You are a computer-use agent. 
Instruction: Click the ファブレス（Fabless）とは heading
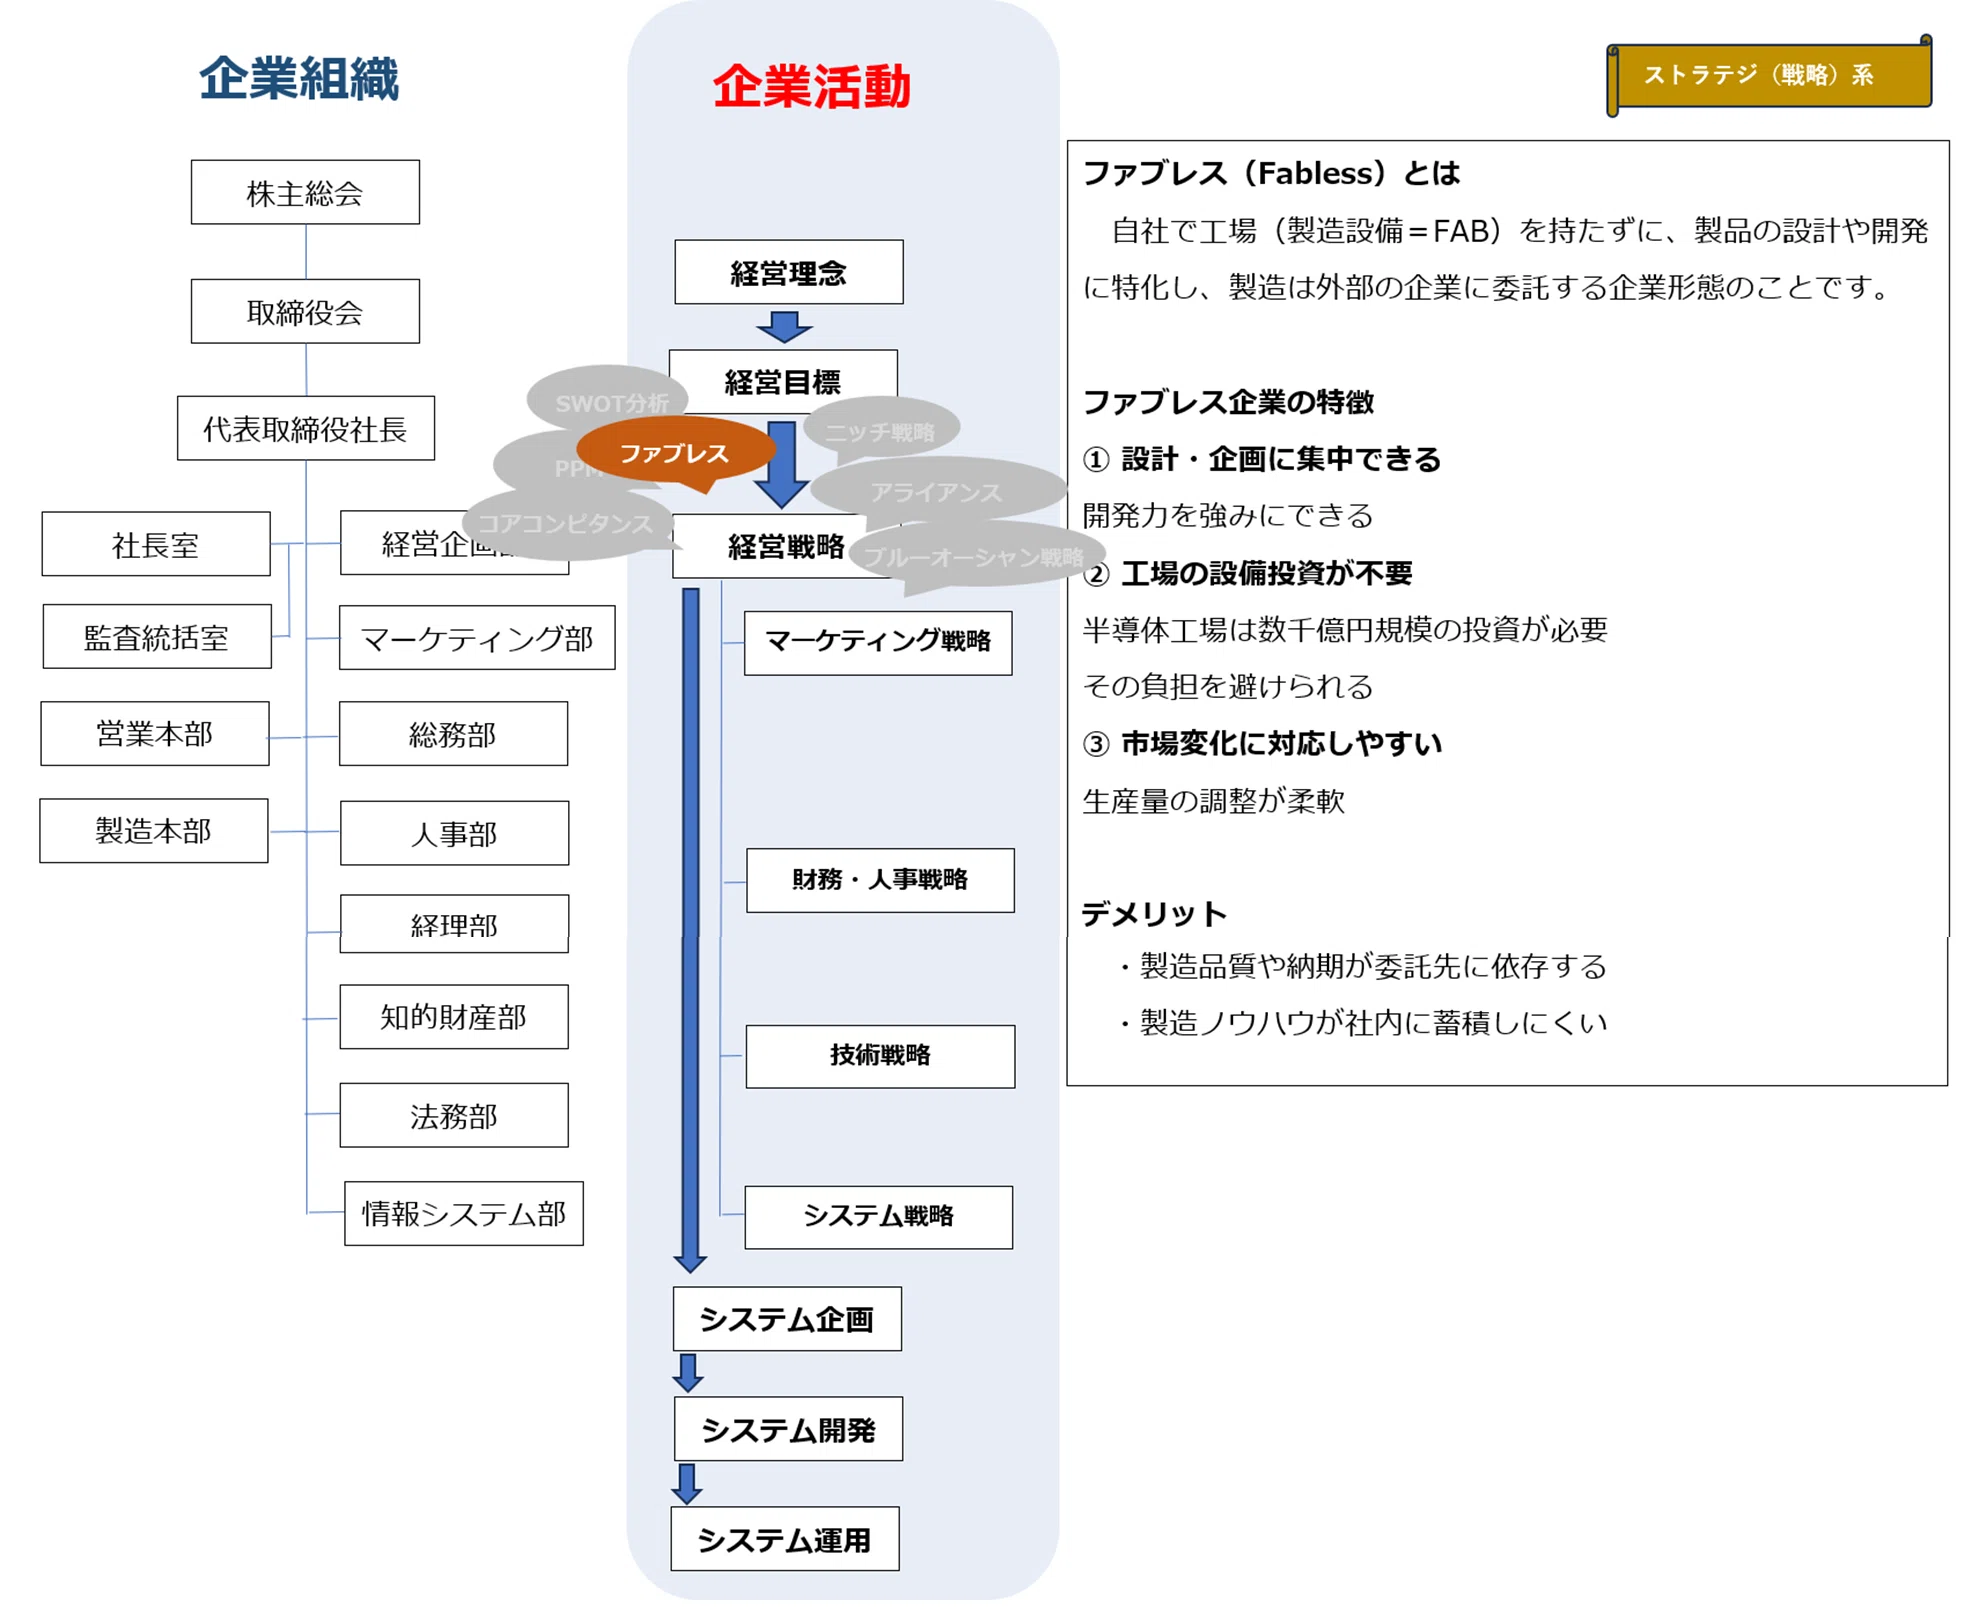1271,173
